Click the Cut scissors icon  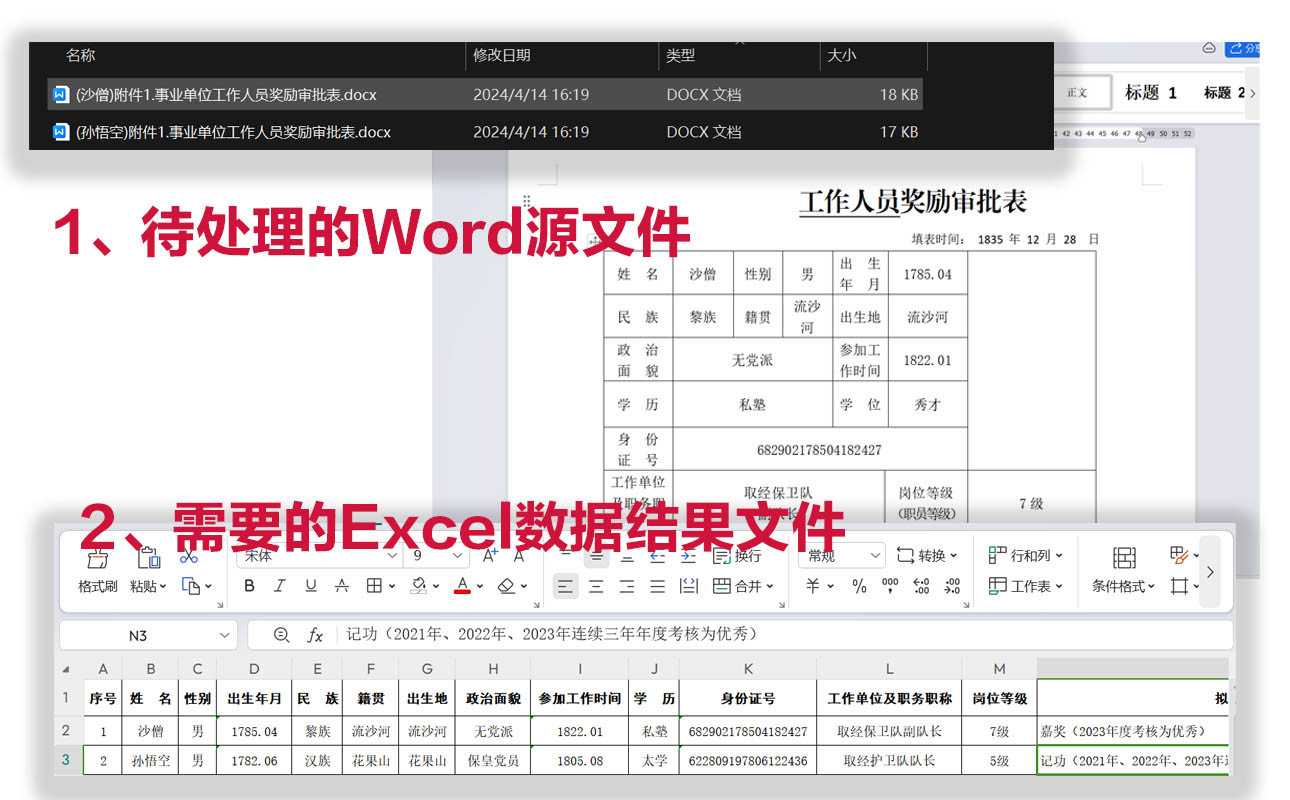coord(190,556)
